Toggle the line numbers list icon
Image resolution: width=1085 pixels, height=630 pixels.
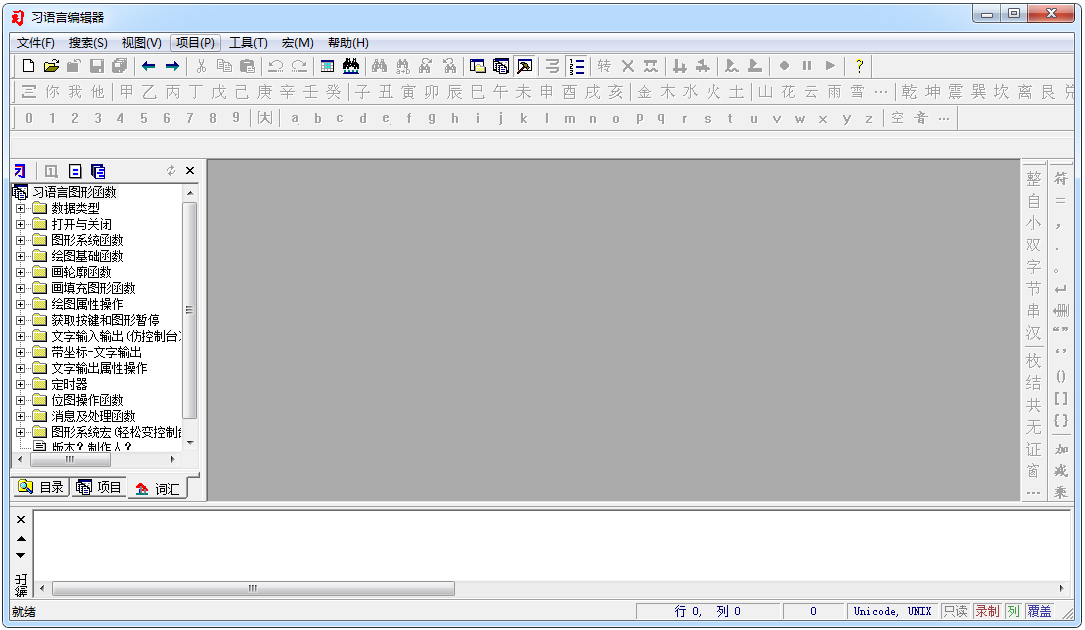coord(576,66)
